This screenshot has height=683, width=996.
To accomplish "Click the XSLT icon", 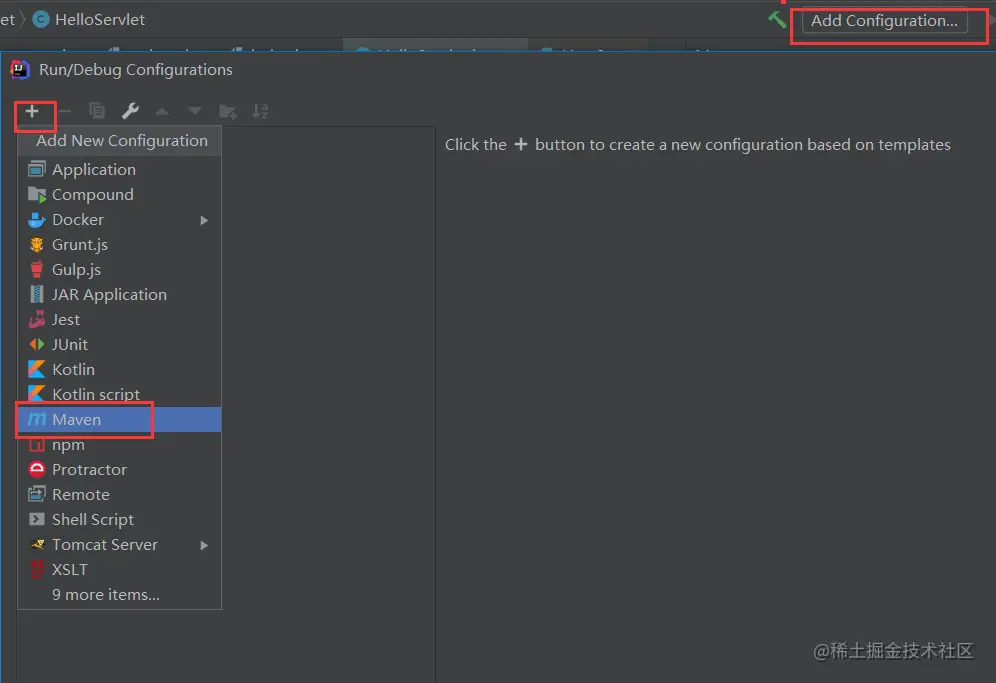I will click(37, 569).
